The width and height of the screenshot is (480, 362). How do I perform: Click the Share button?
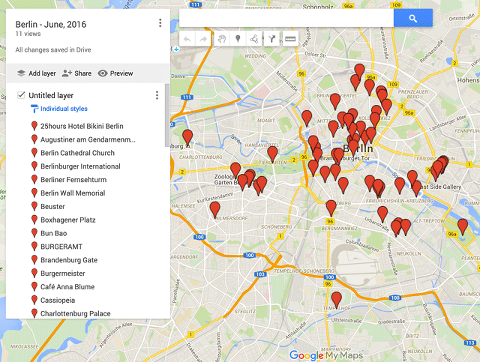(77, 73)
